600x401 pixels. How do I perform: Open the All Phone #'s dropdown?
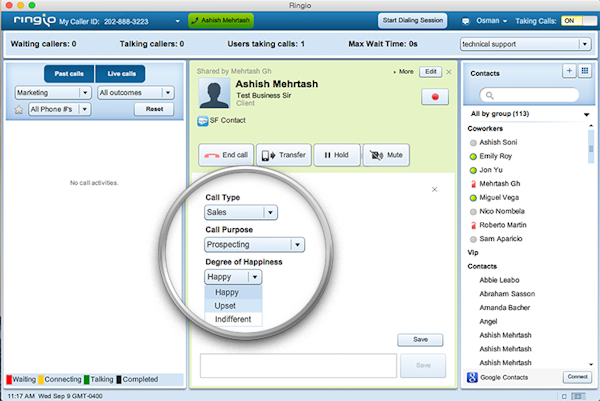pos(59,109)
